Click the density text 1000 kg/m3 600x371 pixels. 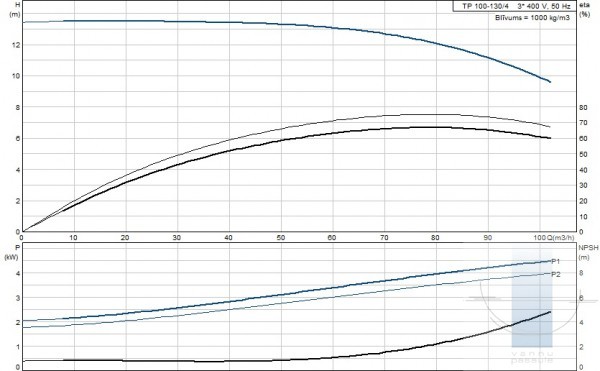tap(550, 18)
